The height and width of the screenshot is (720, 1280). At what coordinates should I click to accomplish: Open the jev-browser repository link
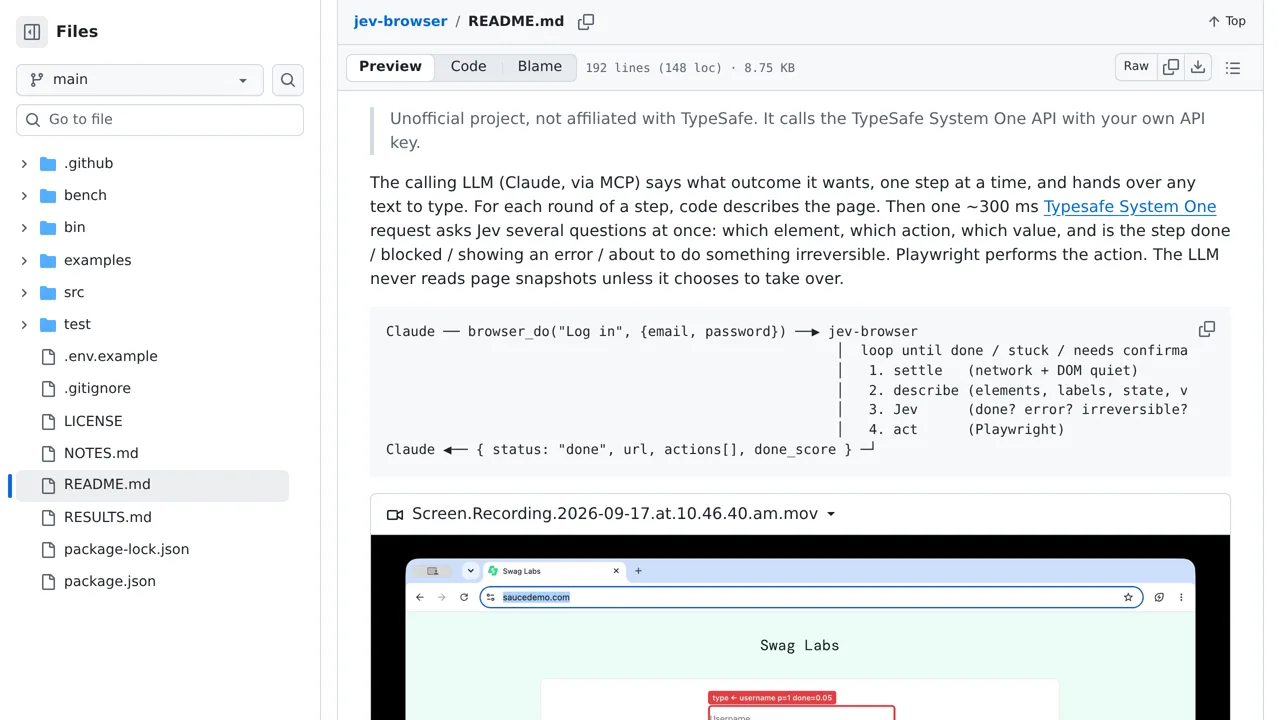[400, 21]
